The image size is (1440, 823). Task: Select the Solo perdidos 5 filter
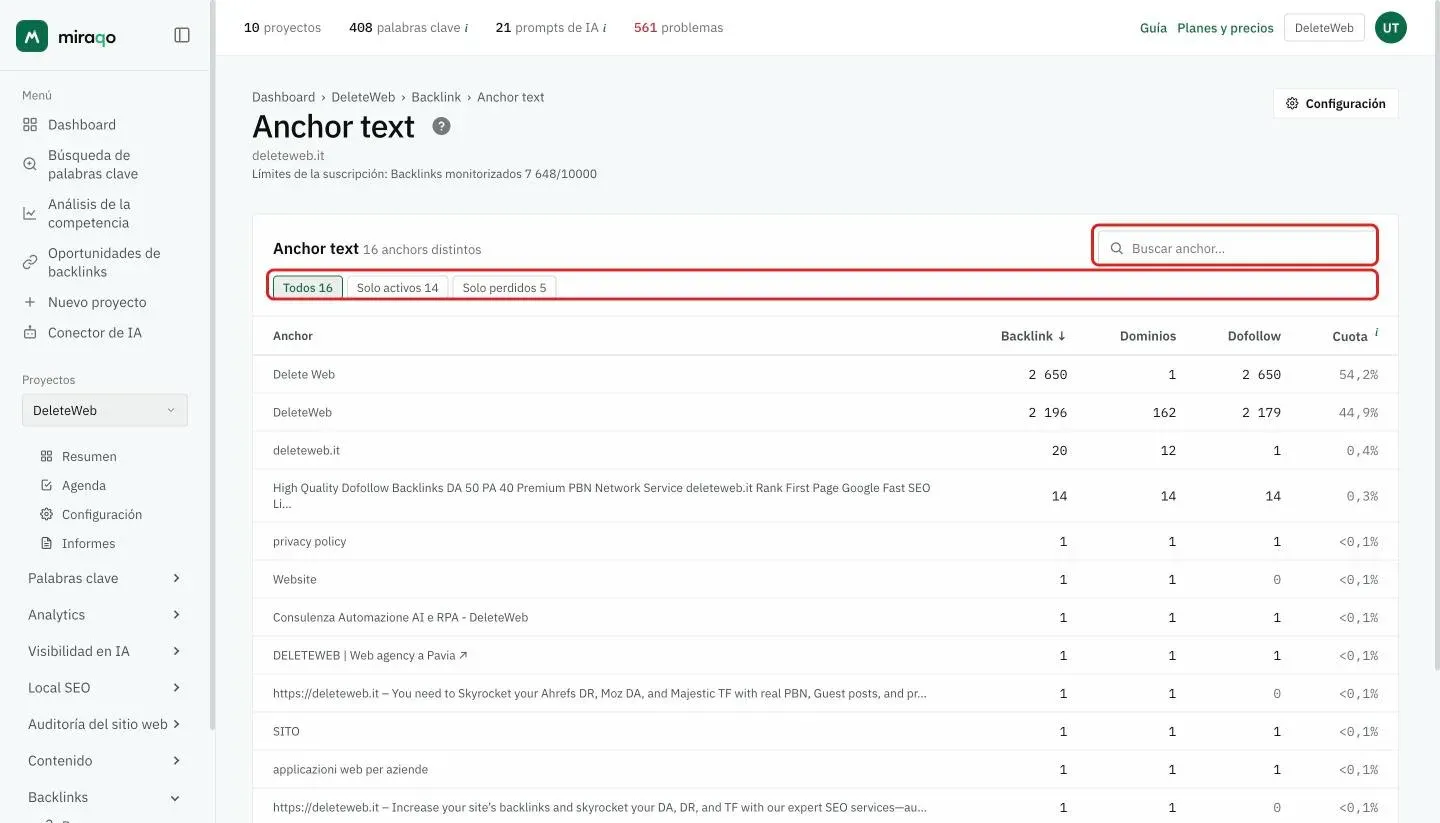504,287
